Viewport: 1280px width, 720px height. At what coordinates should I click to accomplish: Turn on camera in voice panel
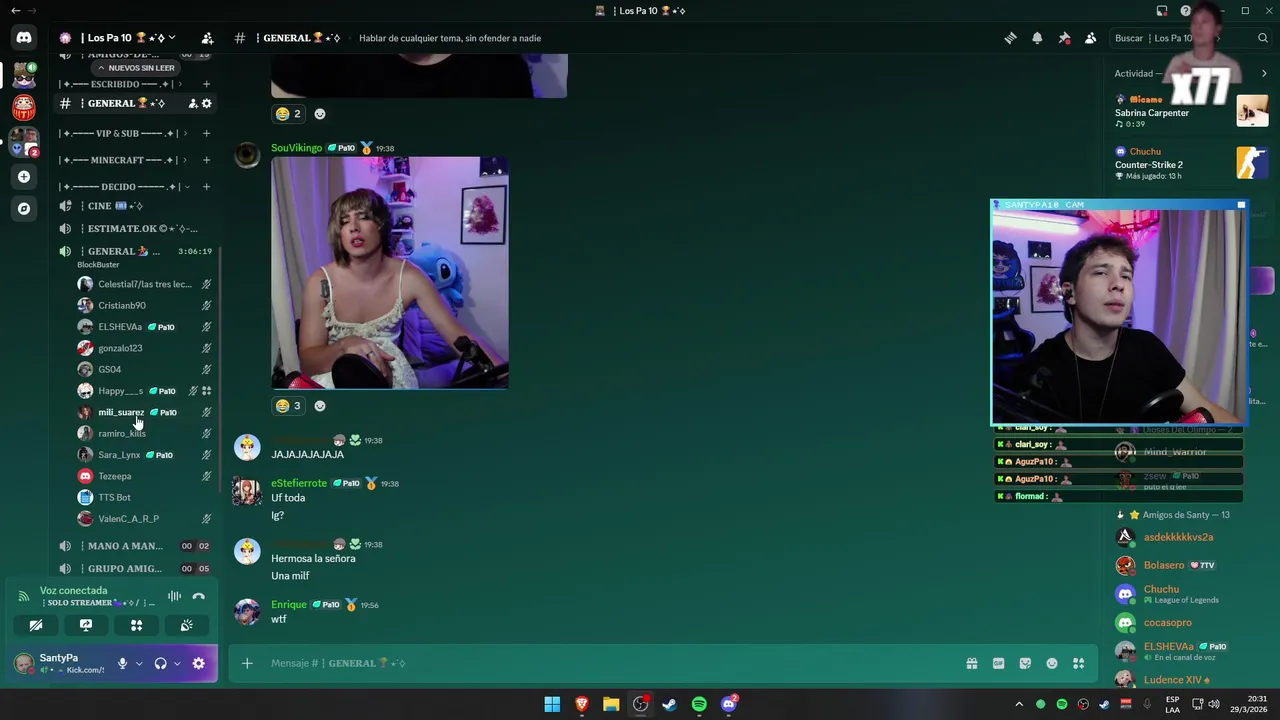(36, 625)
